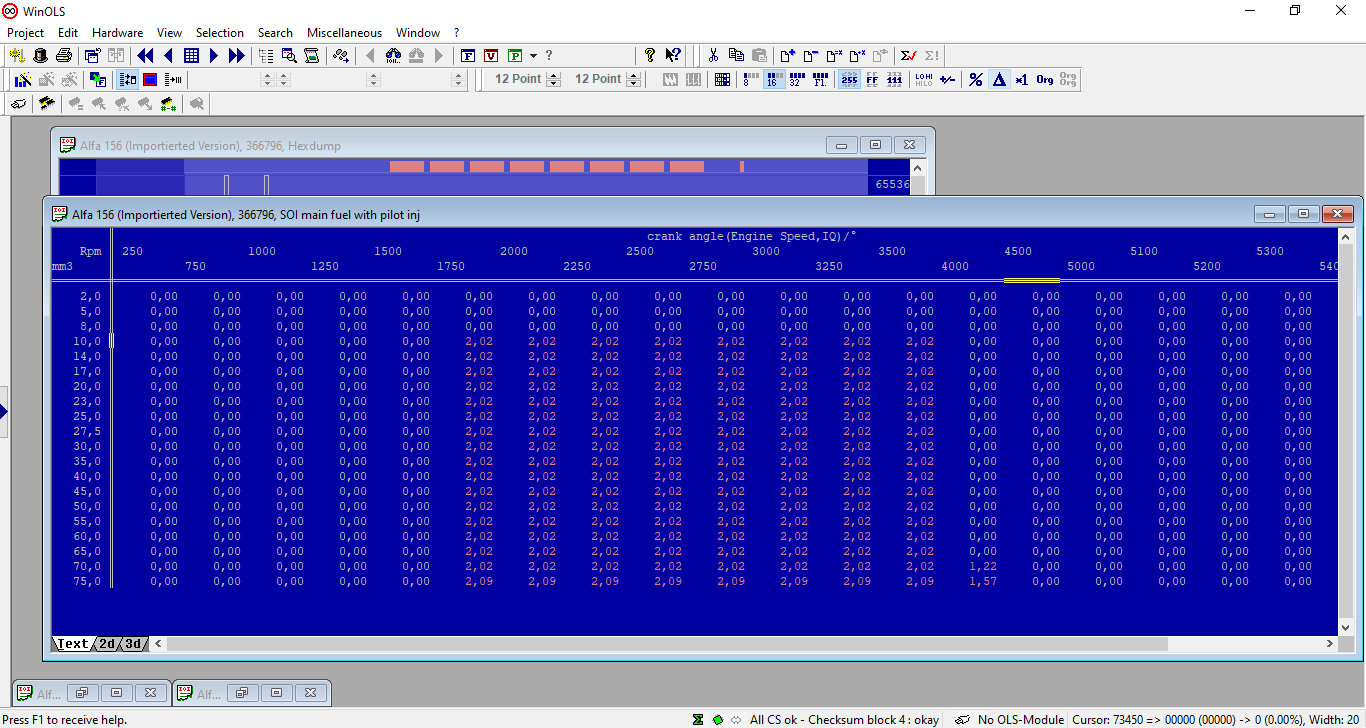Click the 4500 Rpm column header
1366x728 pixels.
(x=1018, y=251)
